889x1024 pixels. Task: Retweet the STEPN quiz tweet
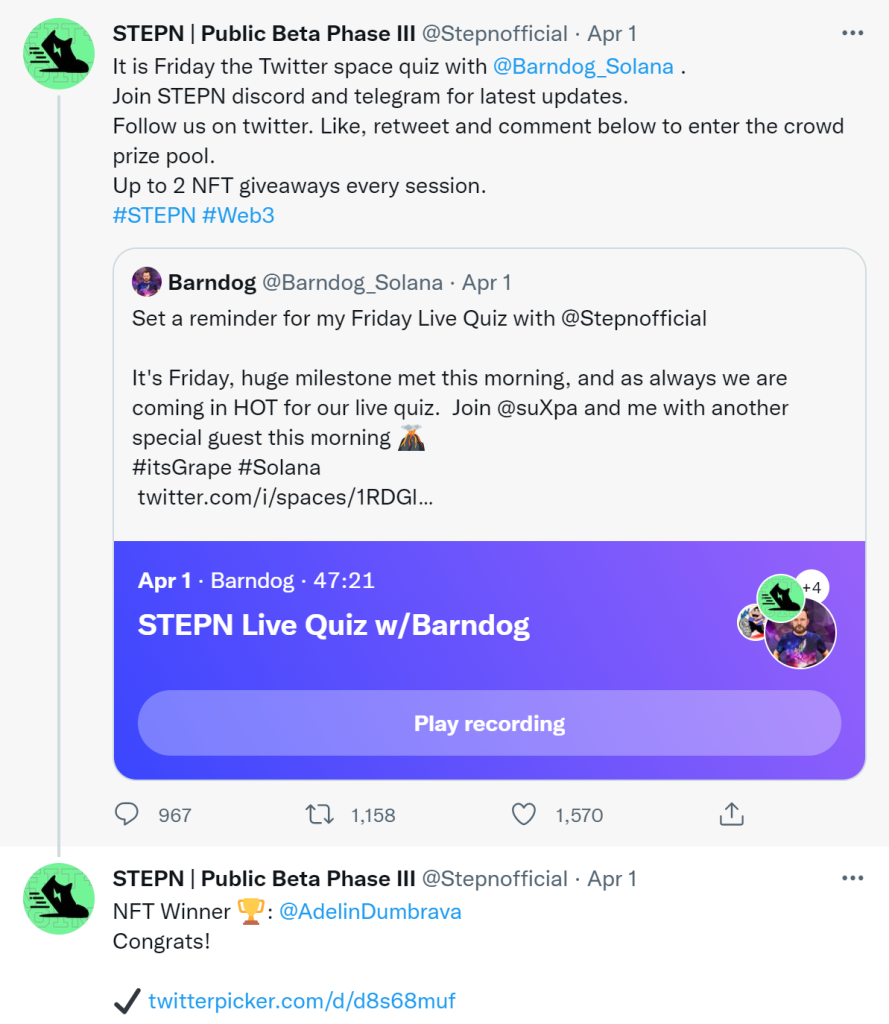319,815
